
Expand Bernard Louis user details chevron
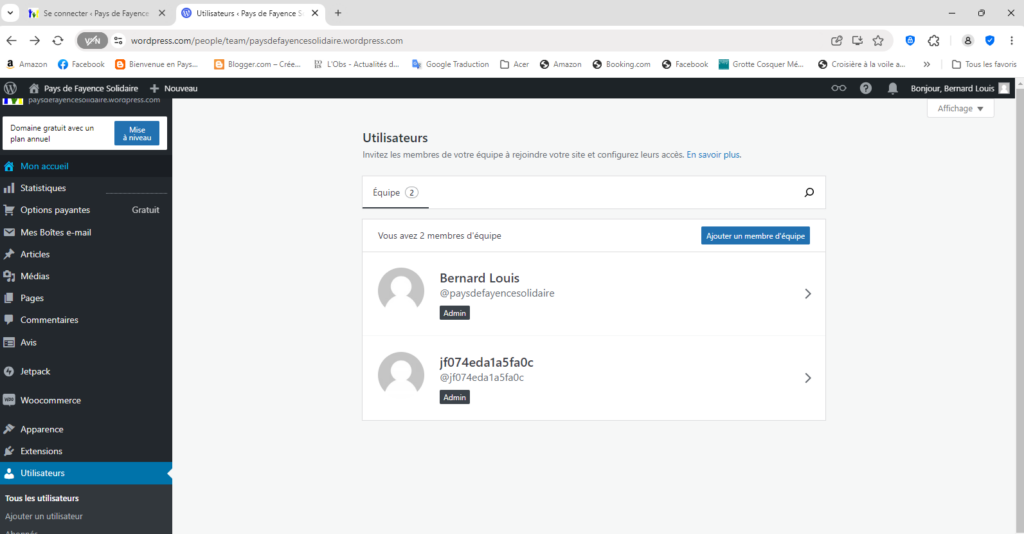point(807,294)
